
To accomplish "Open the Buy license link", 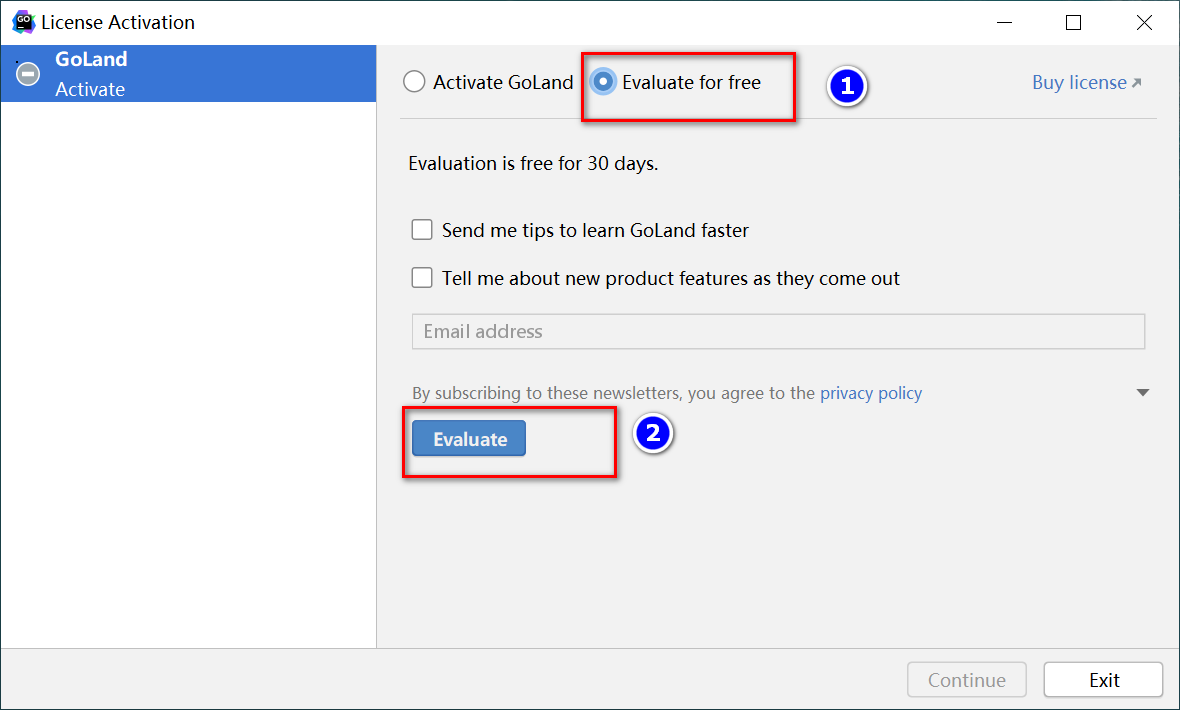I will 1086,83.
